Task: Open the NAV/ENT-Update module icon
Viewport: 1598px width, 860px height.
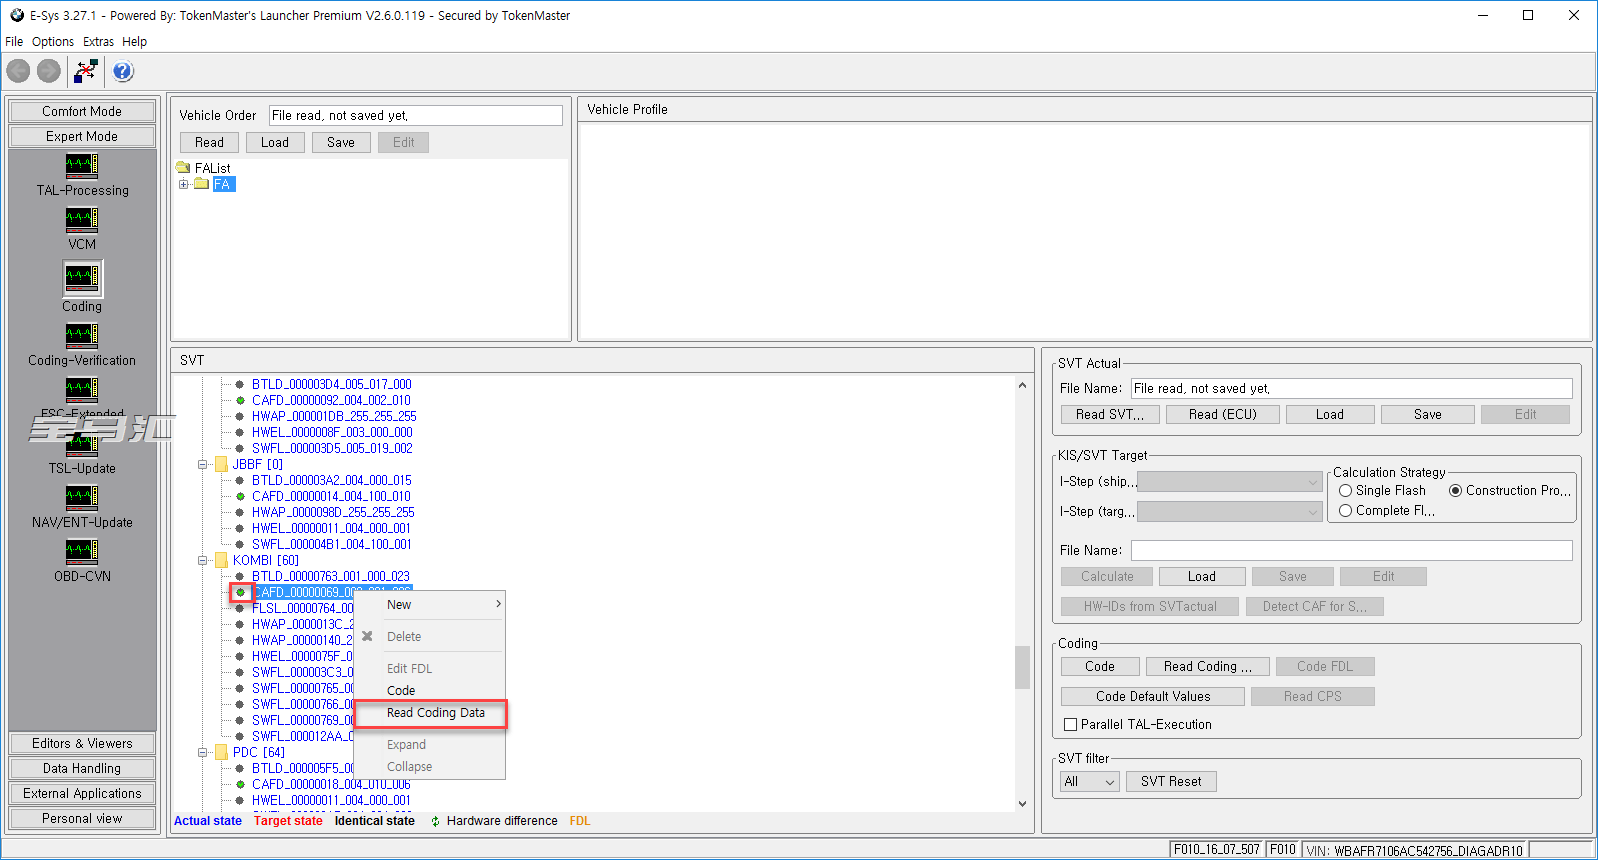Action: point(82,497)
